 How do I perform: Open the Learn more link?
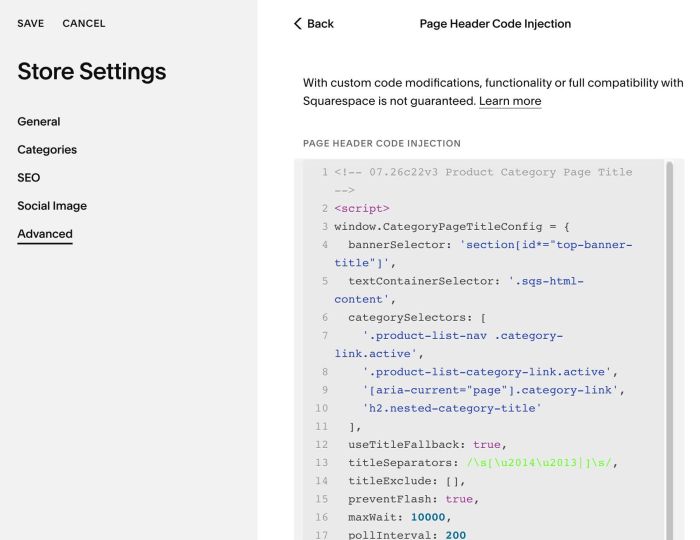point(510,101)
